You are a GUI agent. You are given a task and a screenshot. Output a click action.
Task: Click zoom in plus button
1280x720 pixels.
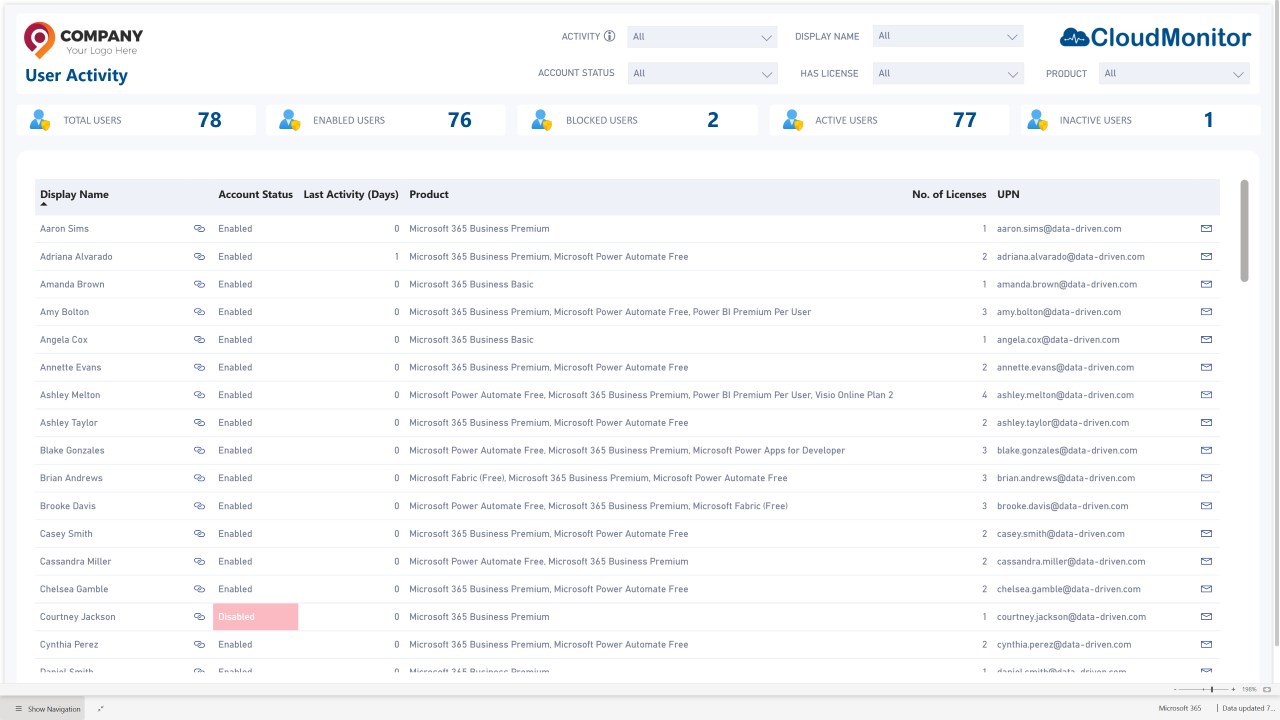pos(1233,689)
